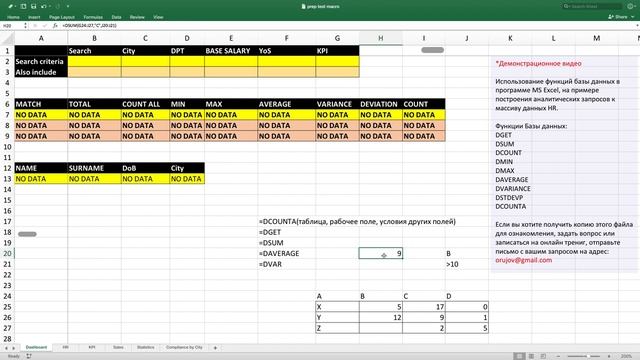Select row 20 header
The height and width of the screenshot is (360, 640).
(x=7, y=253)
